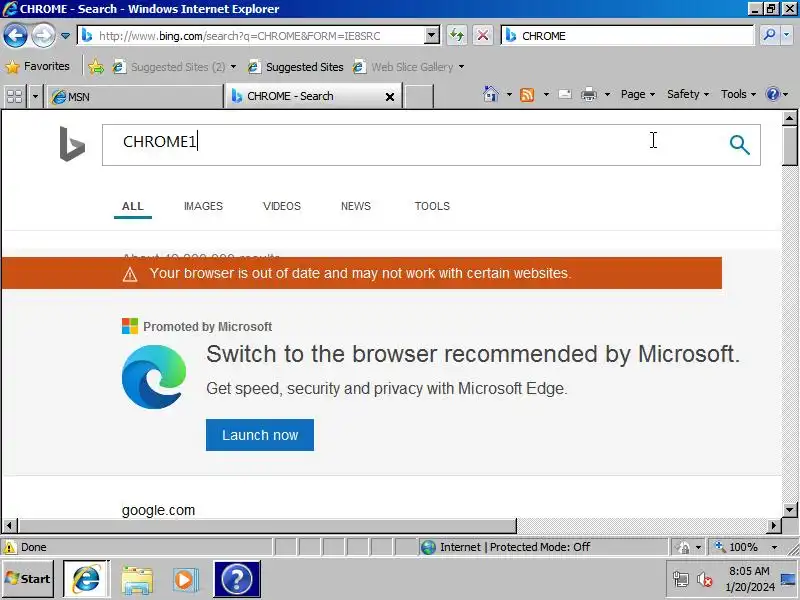Switch to NEWS results
This screenshot has height=600, width=800.
coord(356,206)
